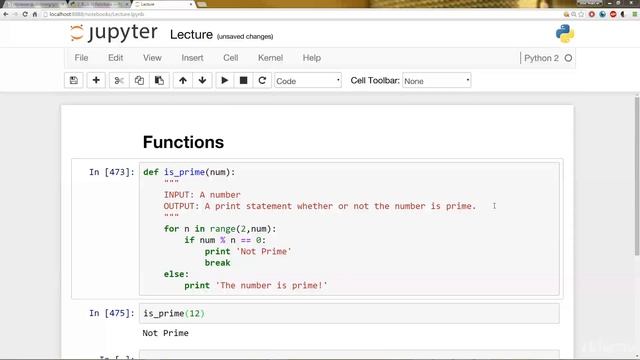Image resolution: width=640 pixels, height=360 pixels.
Task: Click the 'break' statement line
Action: coord(218,263)
